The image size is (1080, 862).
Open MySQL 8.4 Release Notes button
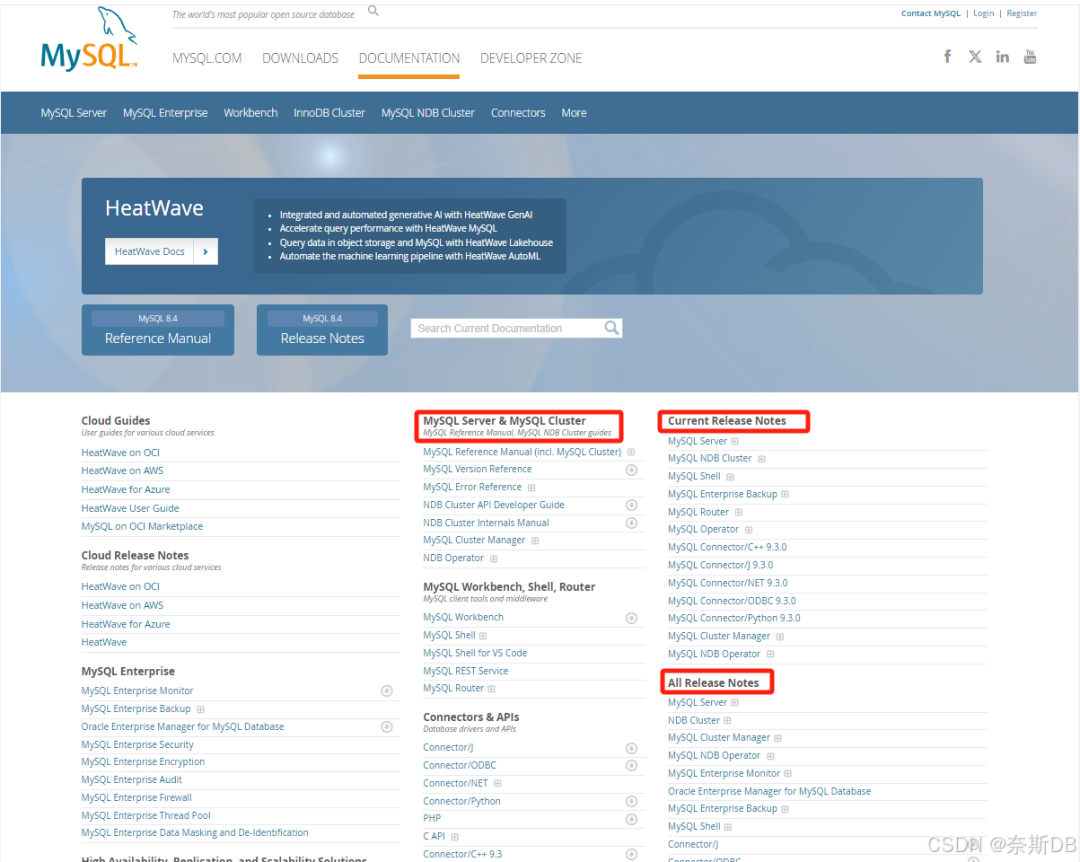point(322,330)
